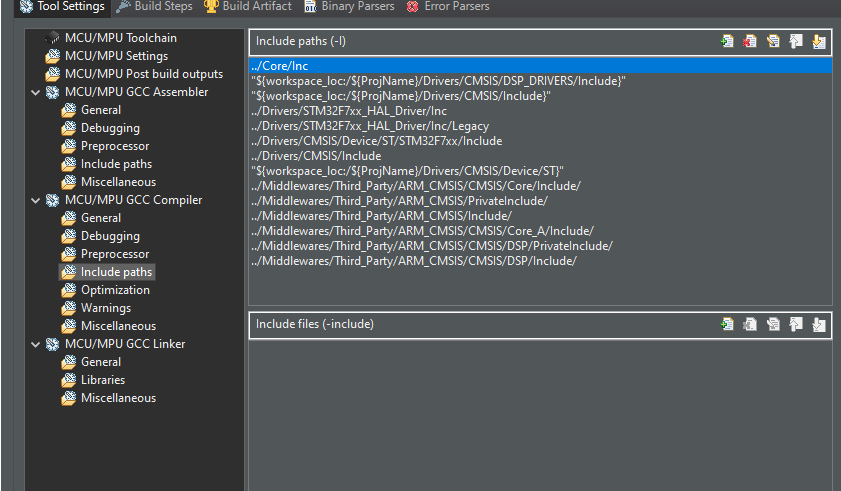Select MCU/MPU Settings in the tree
The height and width of the screenshot is (491, 841).
pos(116,56)
